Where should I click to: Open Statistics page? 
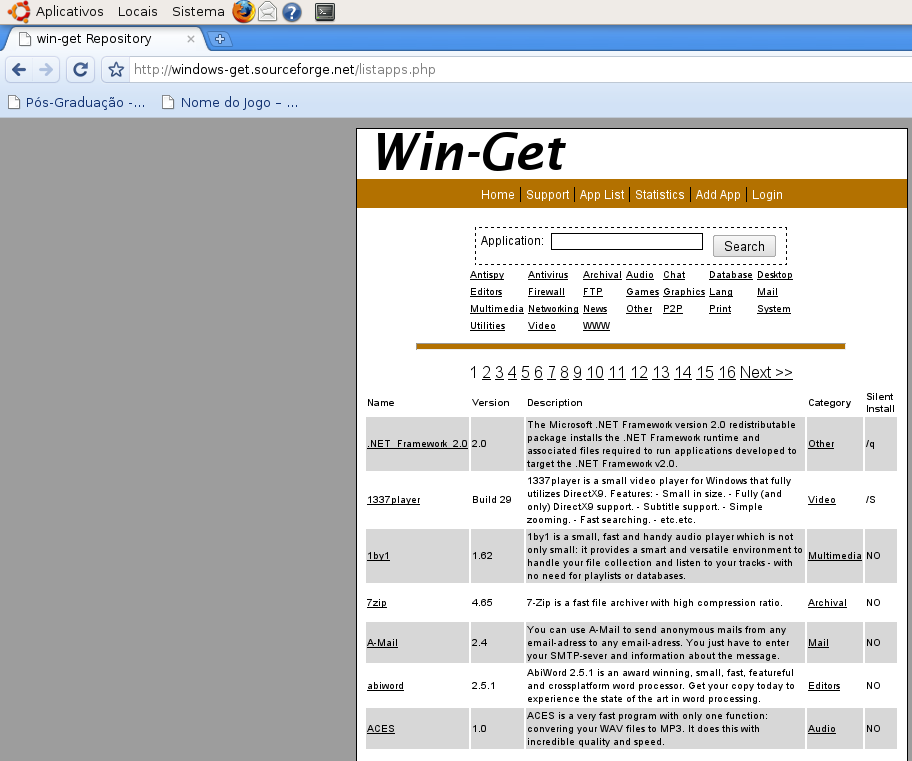(660, 194)
